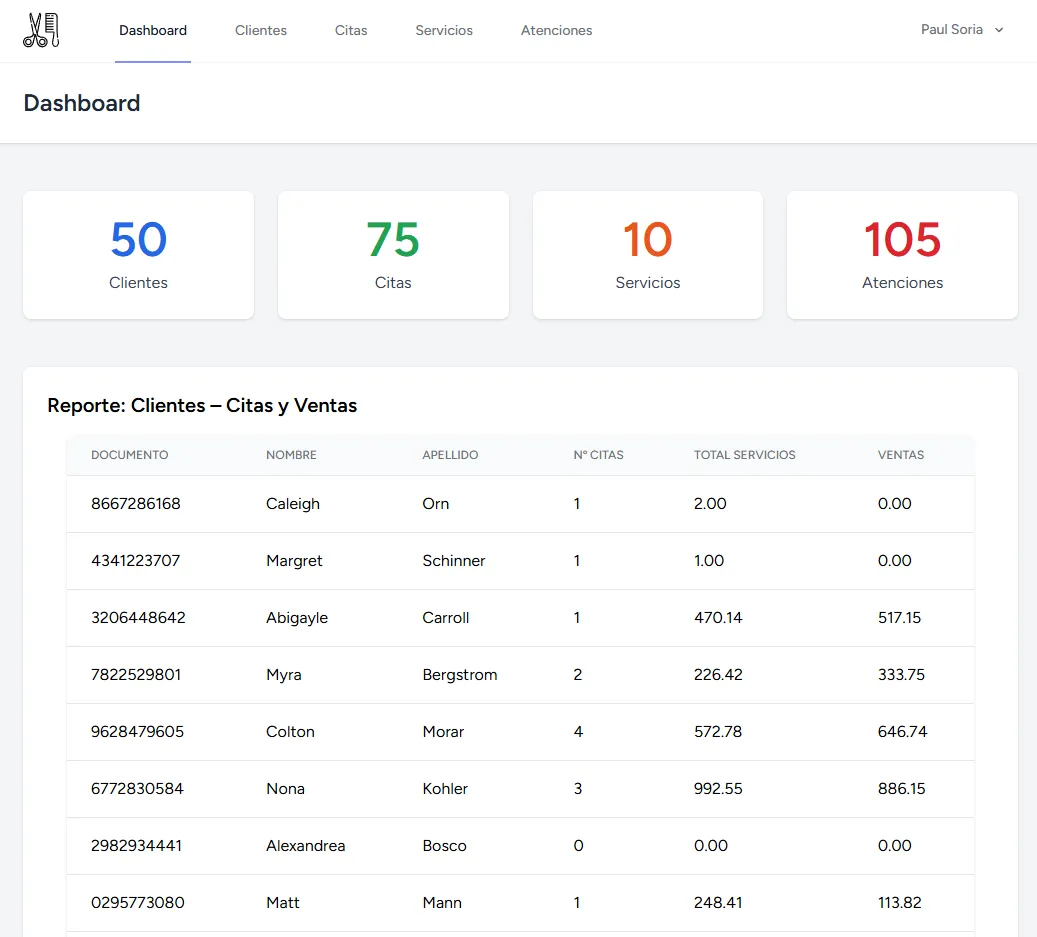
Task: Click the VENTAS column header
Action: point(901,455)
